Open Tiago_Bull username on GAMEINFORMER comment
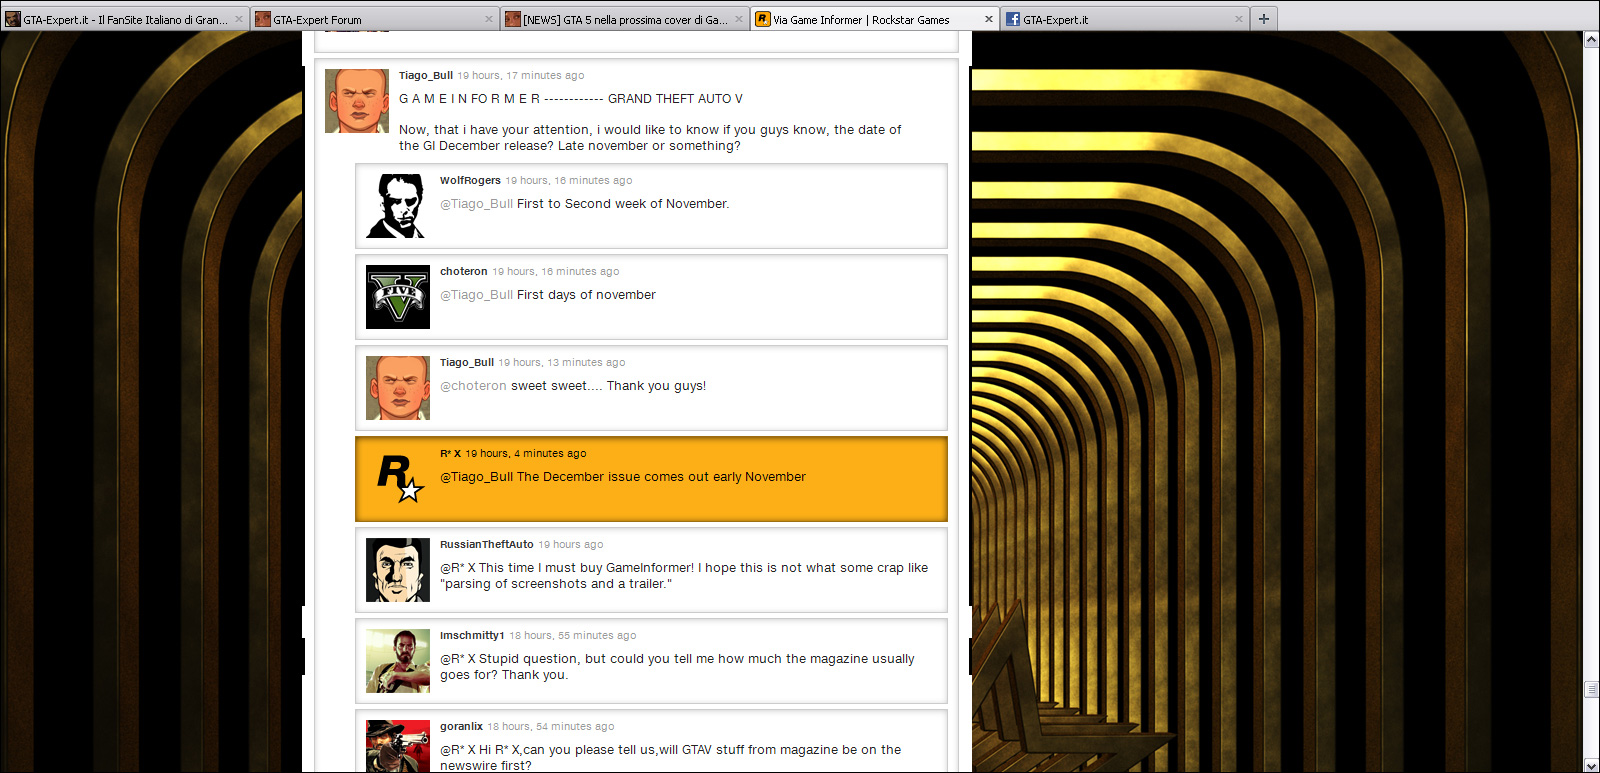Viewport: 1600px width, 773px height. coord(426,75)
